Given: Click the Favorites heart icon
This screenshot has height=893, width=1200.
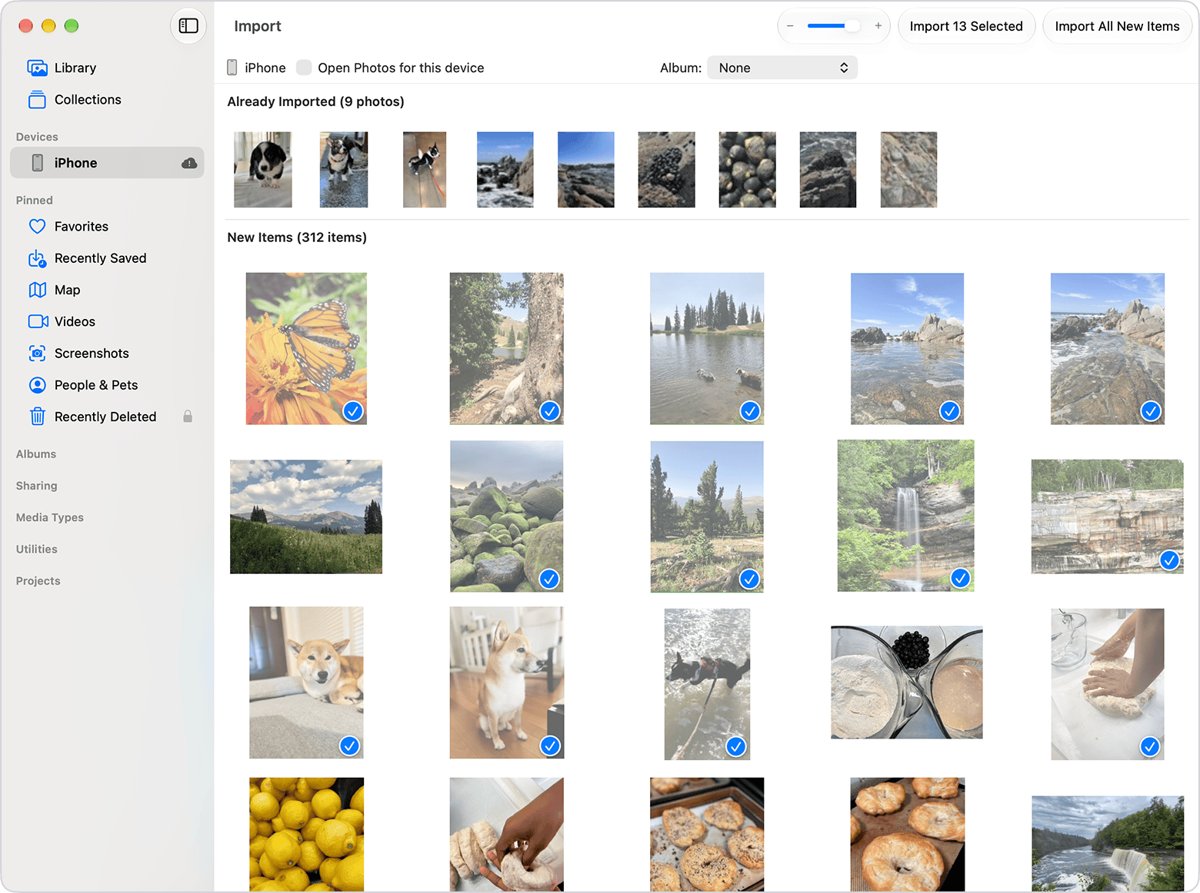Looking at the screenshot, I should (x=37, y=227).
